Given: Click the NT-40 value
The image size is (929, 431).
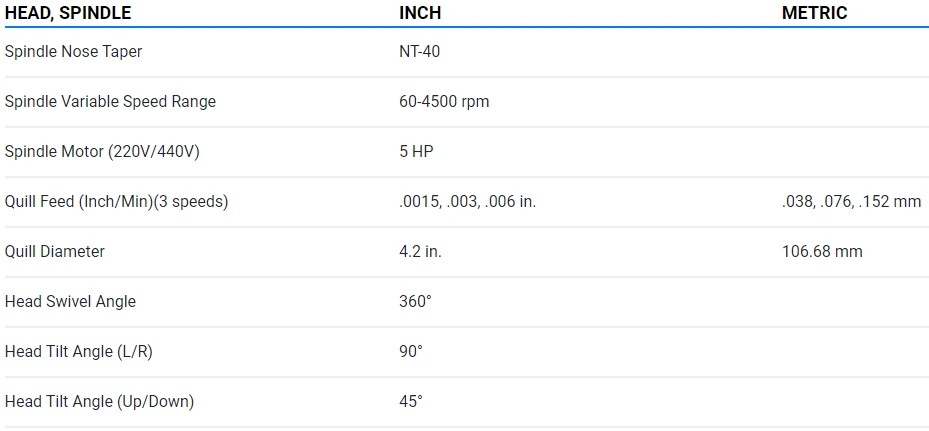Looking at the screenshot, I should (x=419, y=51).
